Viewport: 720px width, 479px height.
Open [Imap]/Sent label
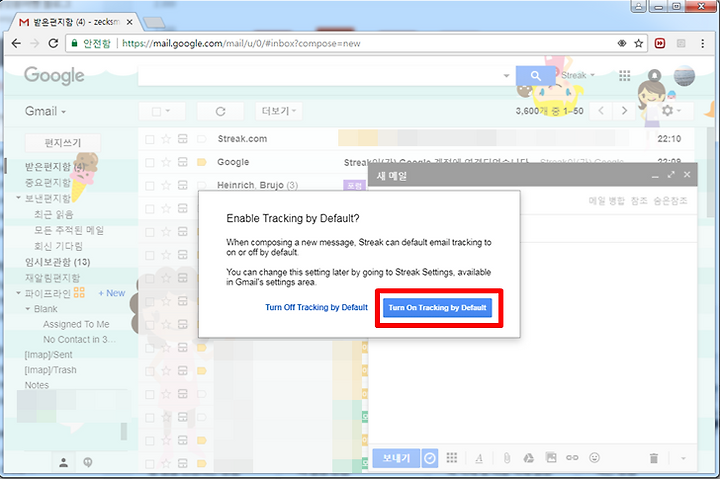pos(48,355)
